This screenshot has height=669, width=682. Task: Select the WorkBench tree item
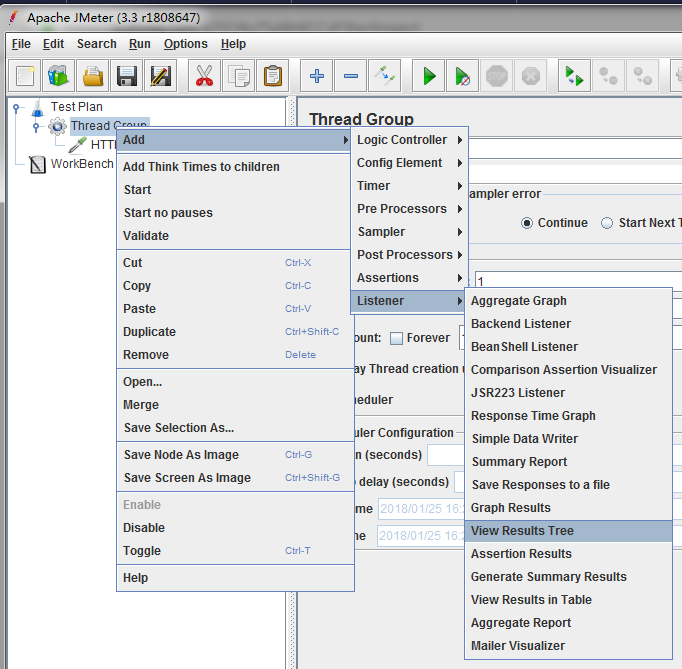coord(82,164)
